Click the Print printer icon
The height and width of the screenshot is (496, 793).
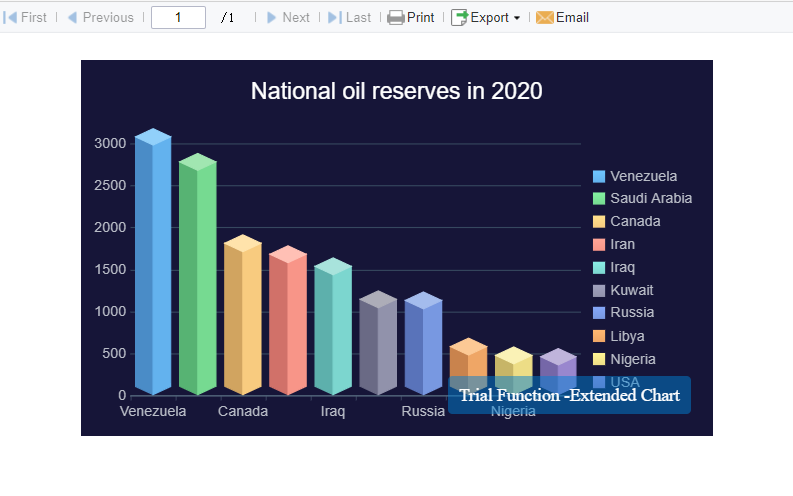pyautogui.click(x=395, y=18)
